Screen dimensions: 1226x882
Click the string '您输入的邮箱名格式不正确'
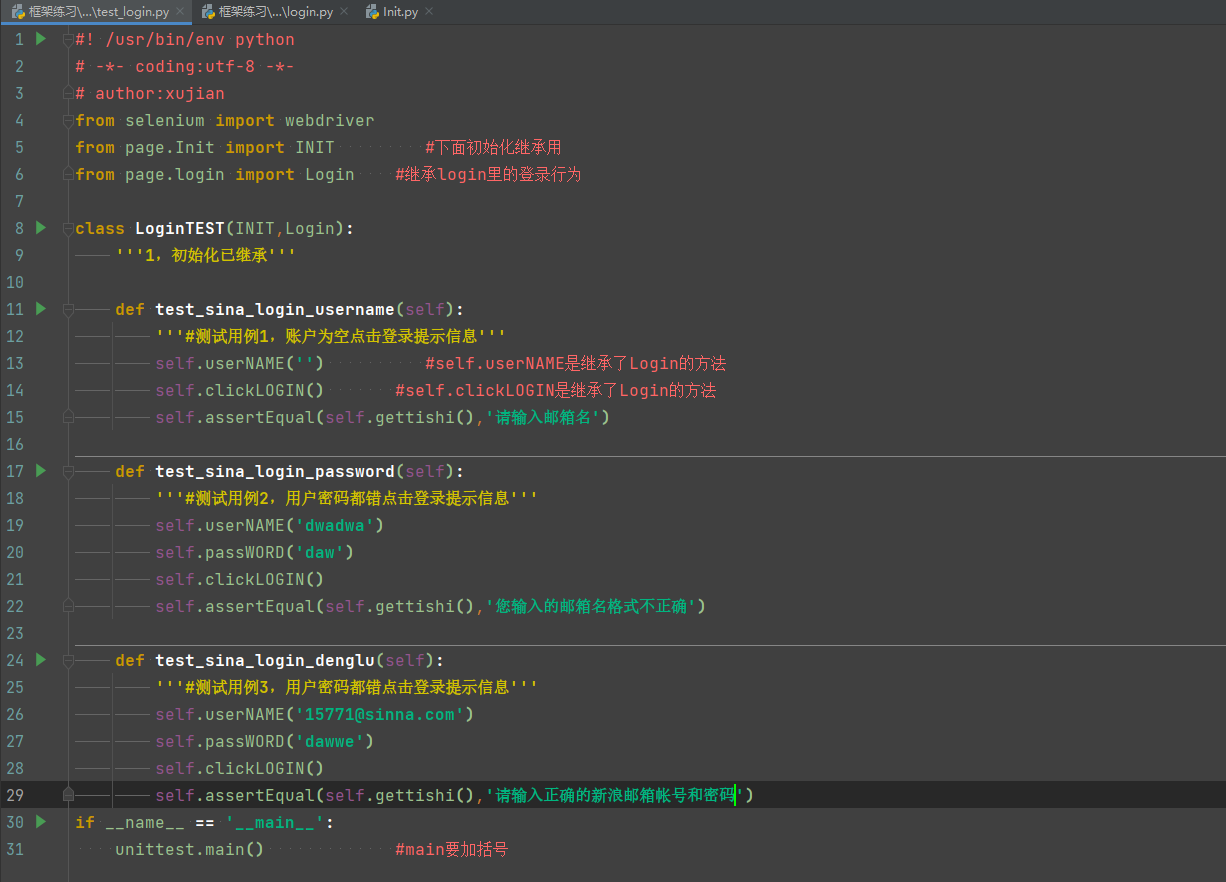591,607
